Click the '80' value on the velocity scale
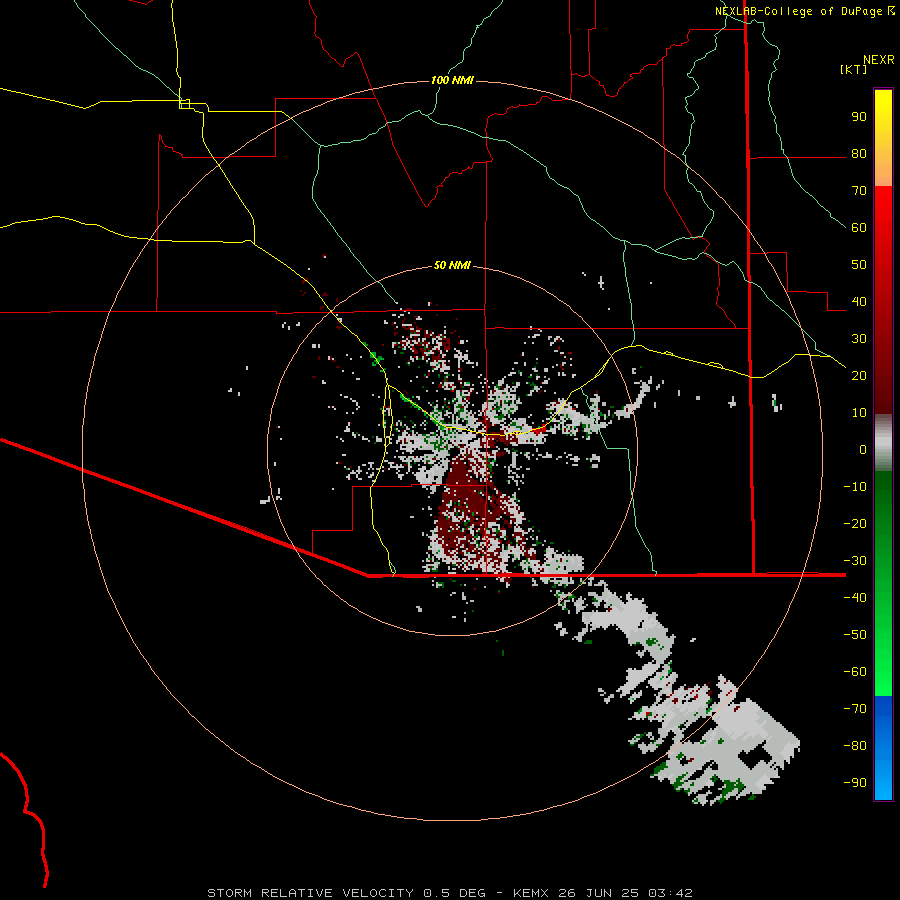900x900 pixels. [859, 153]
